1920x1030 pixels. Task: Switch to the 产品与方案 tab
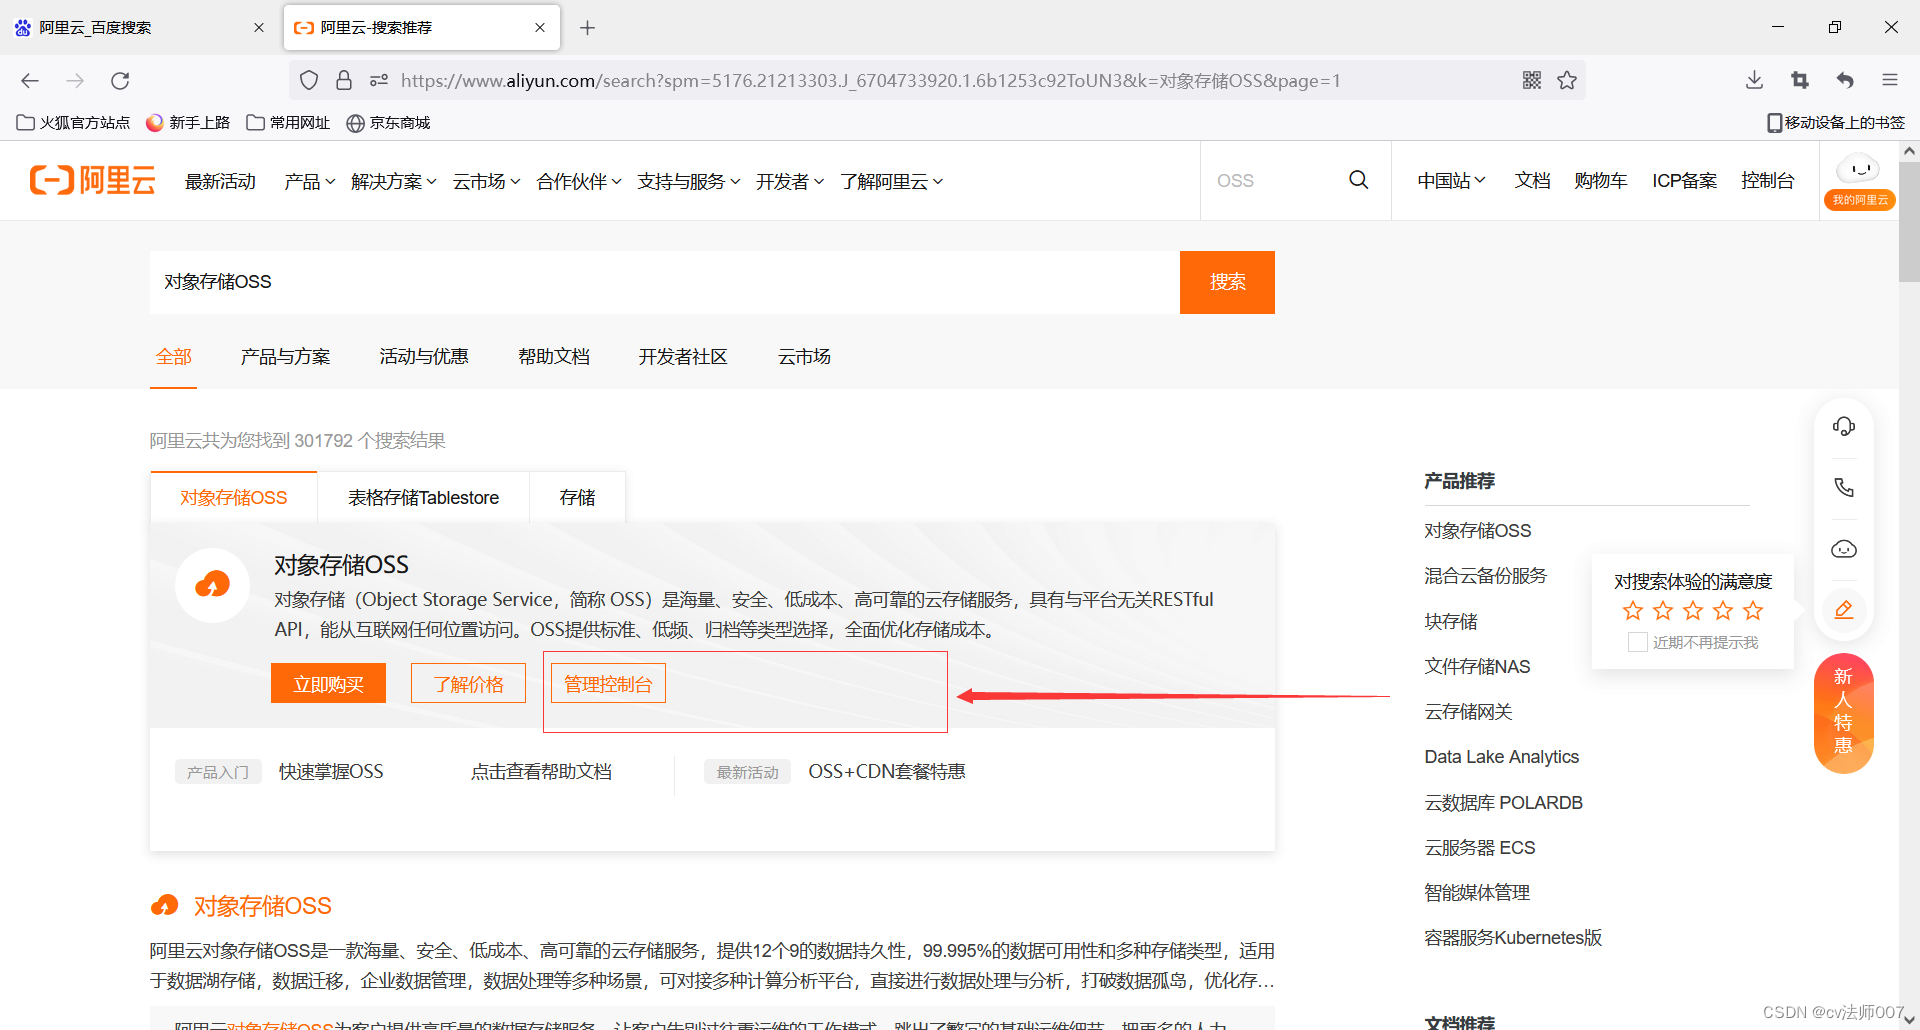pos(285,357)
